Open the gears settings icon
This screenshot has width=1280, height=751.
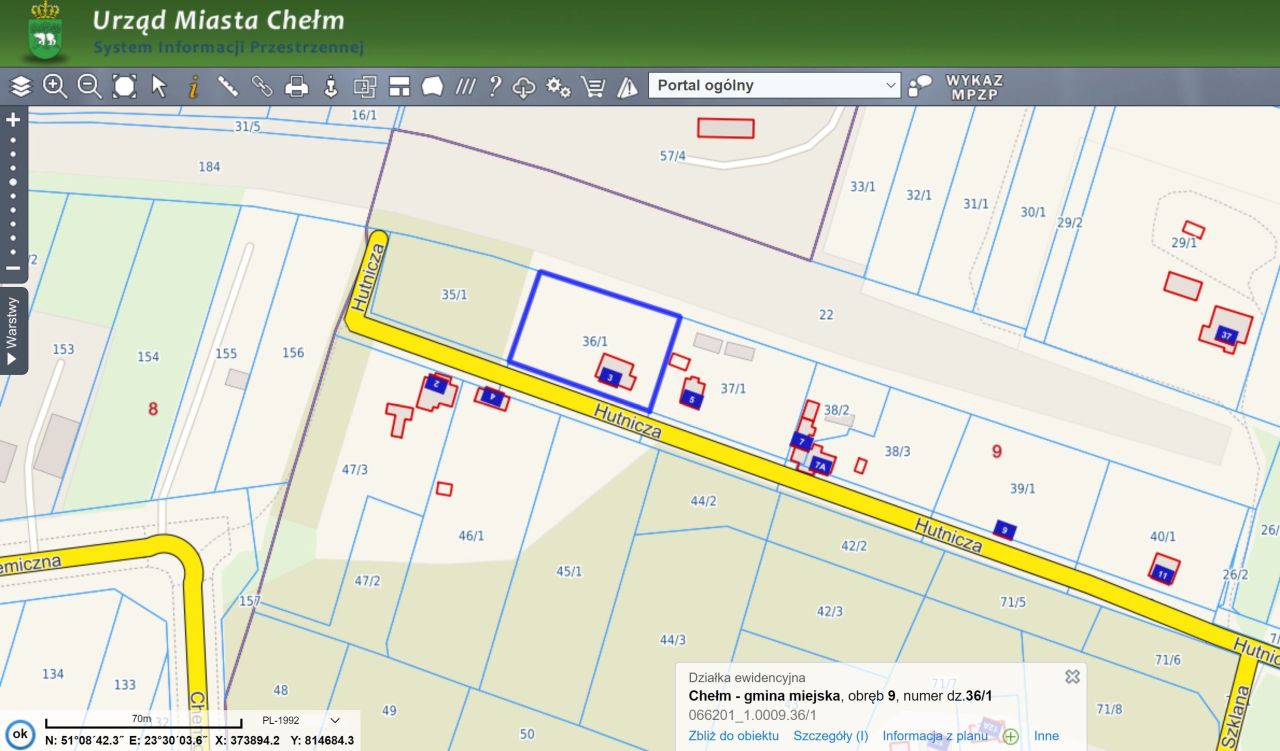click(558, 87)
